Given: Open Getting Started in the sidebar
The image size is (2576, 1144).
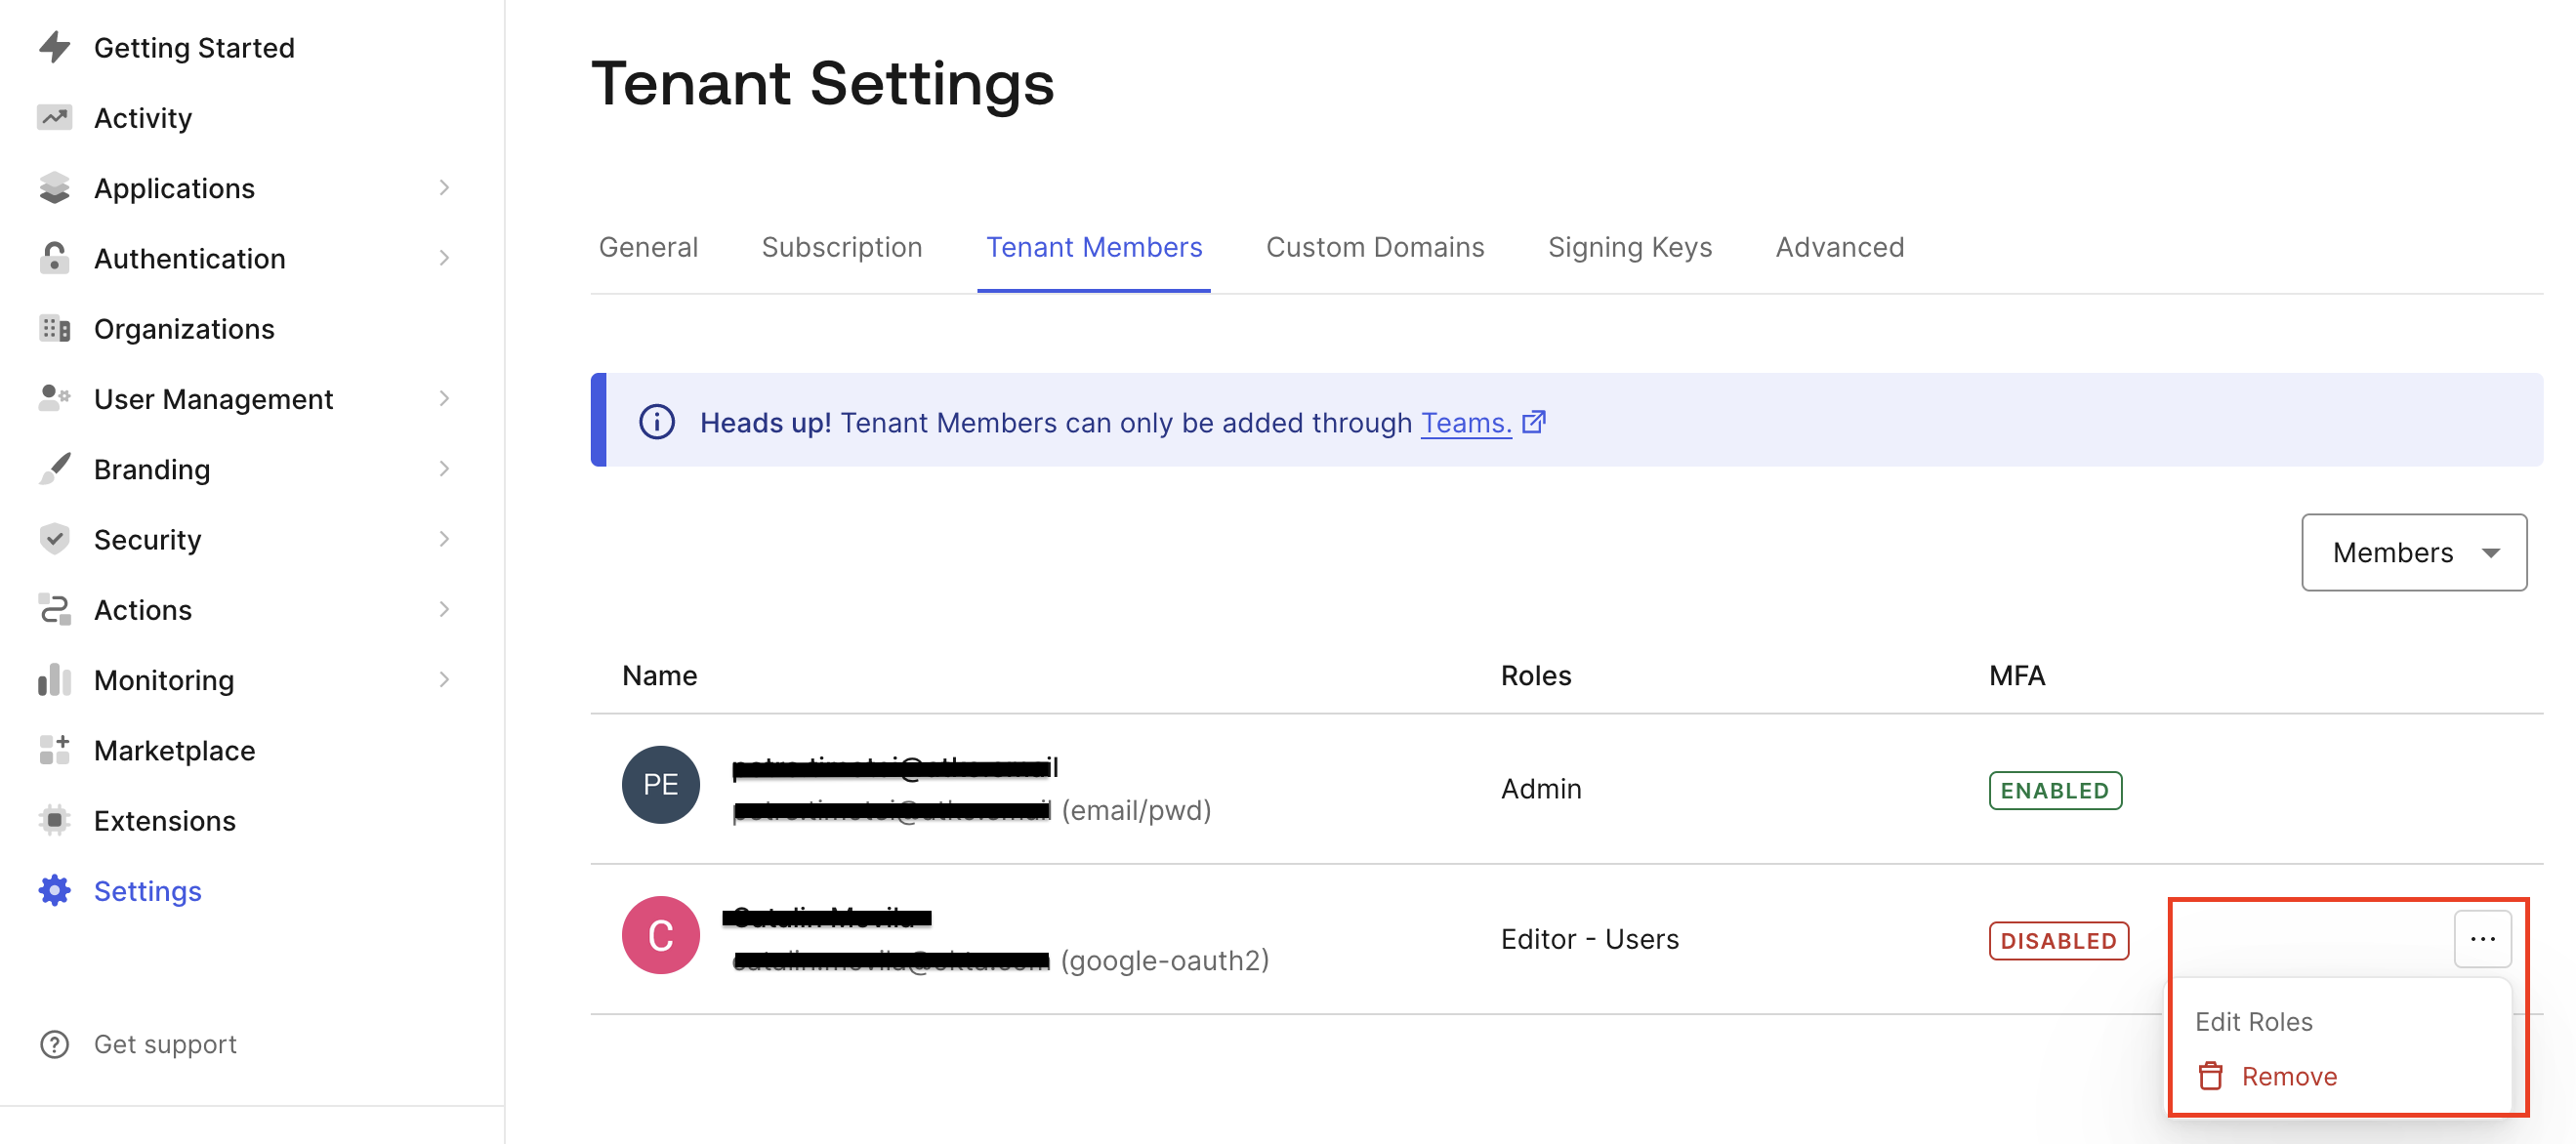Looking at the screenshot, I should pyautogui.click(x=194, y=47).
